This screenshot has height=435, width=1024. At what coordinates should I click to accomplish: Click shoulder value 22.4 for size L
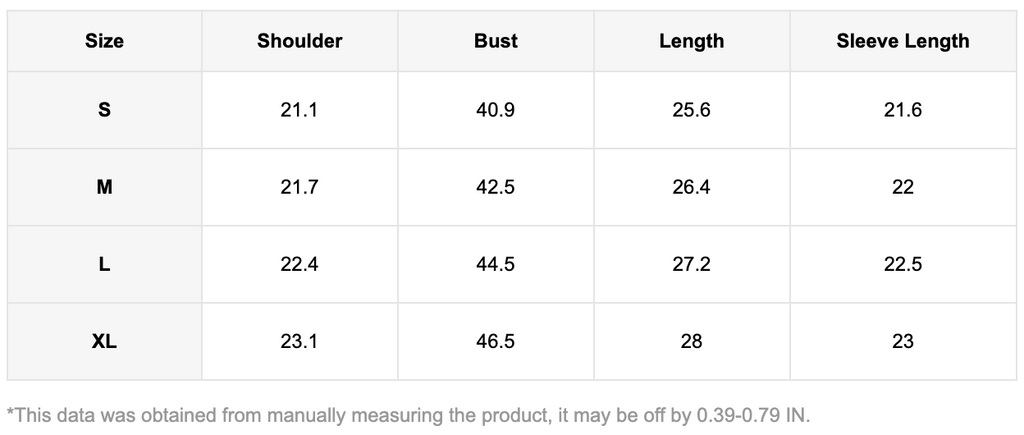(299, 264)
